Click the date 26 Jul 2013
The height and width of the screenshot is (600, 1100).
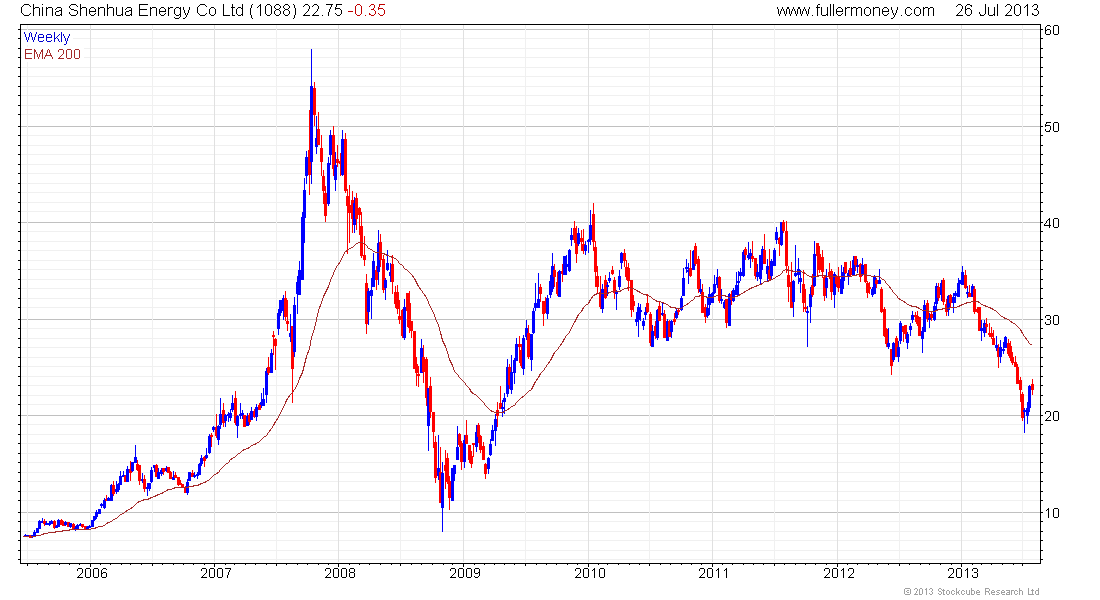(x=997, y=11)
